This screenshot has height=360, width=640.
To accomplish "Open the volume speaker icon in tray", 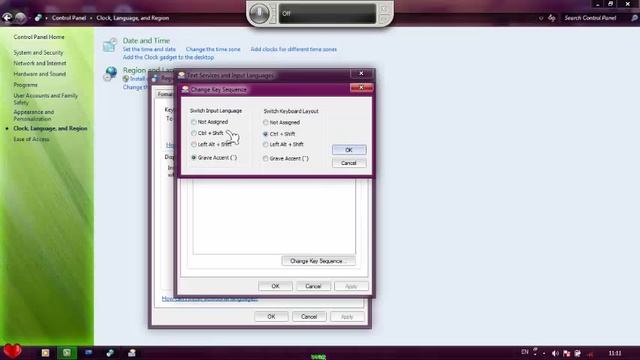I will point(555,353).
